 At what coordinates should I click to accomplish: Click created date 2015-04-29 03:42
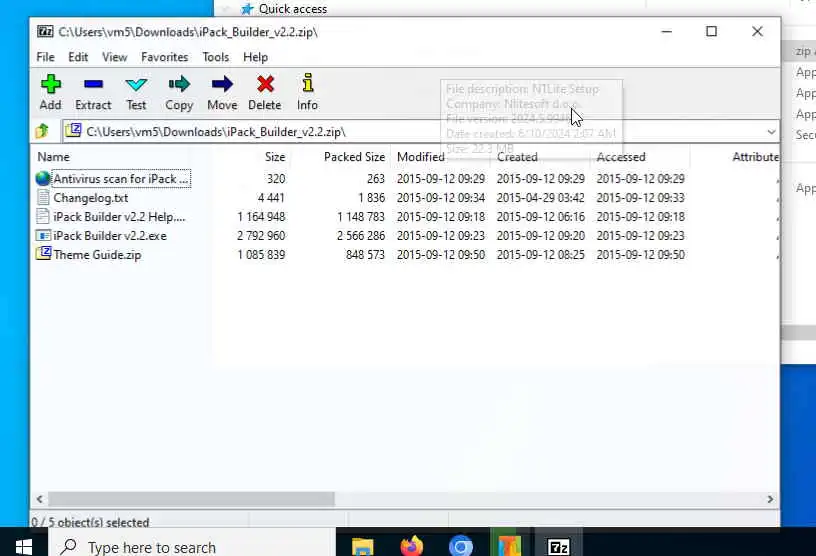pos(541,198)
